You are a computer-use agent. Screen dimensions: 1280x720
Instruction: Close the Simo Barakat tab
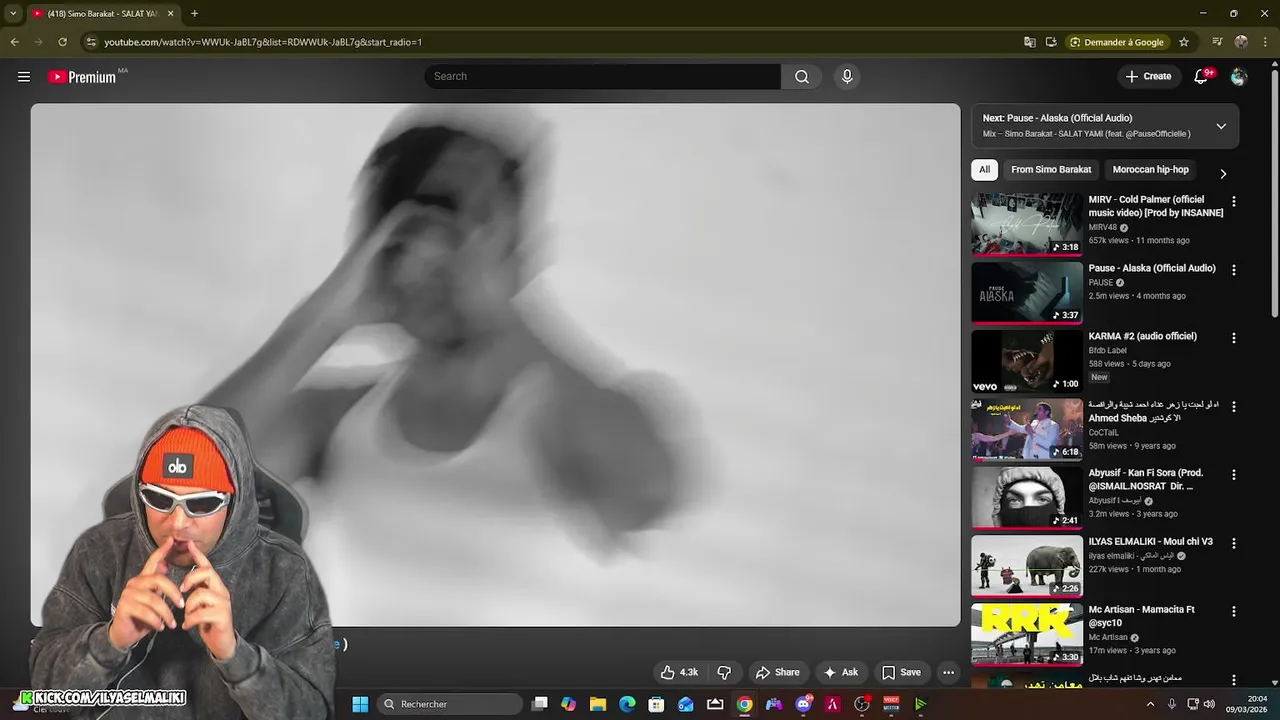point(170,14)
